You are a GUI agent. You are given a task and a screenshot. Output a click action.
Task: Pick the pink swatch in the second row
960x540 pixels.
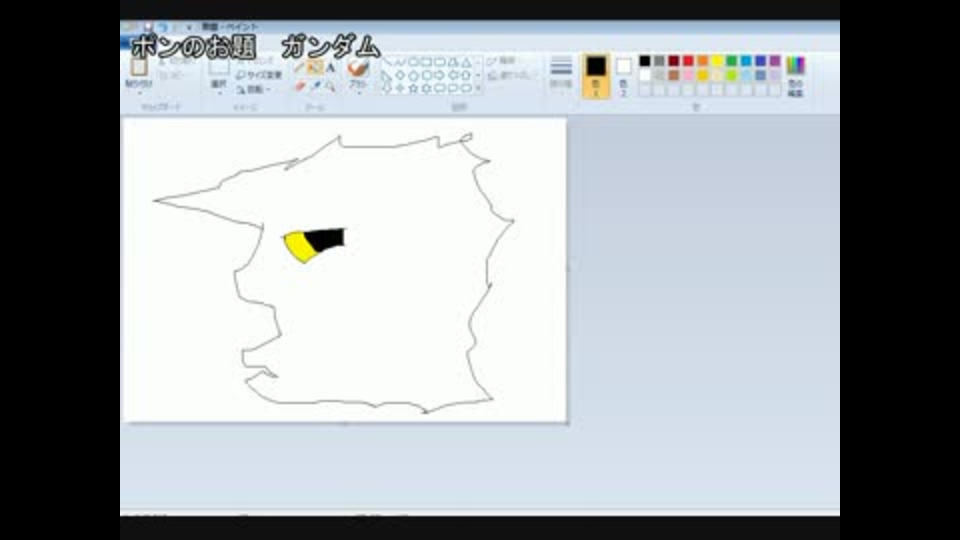688,75
